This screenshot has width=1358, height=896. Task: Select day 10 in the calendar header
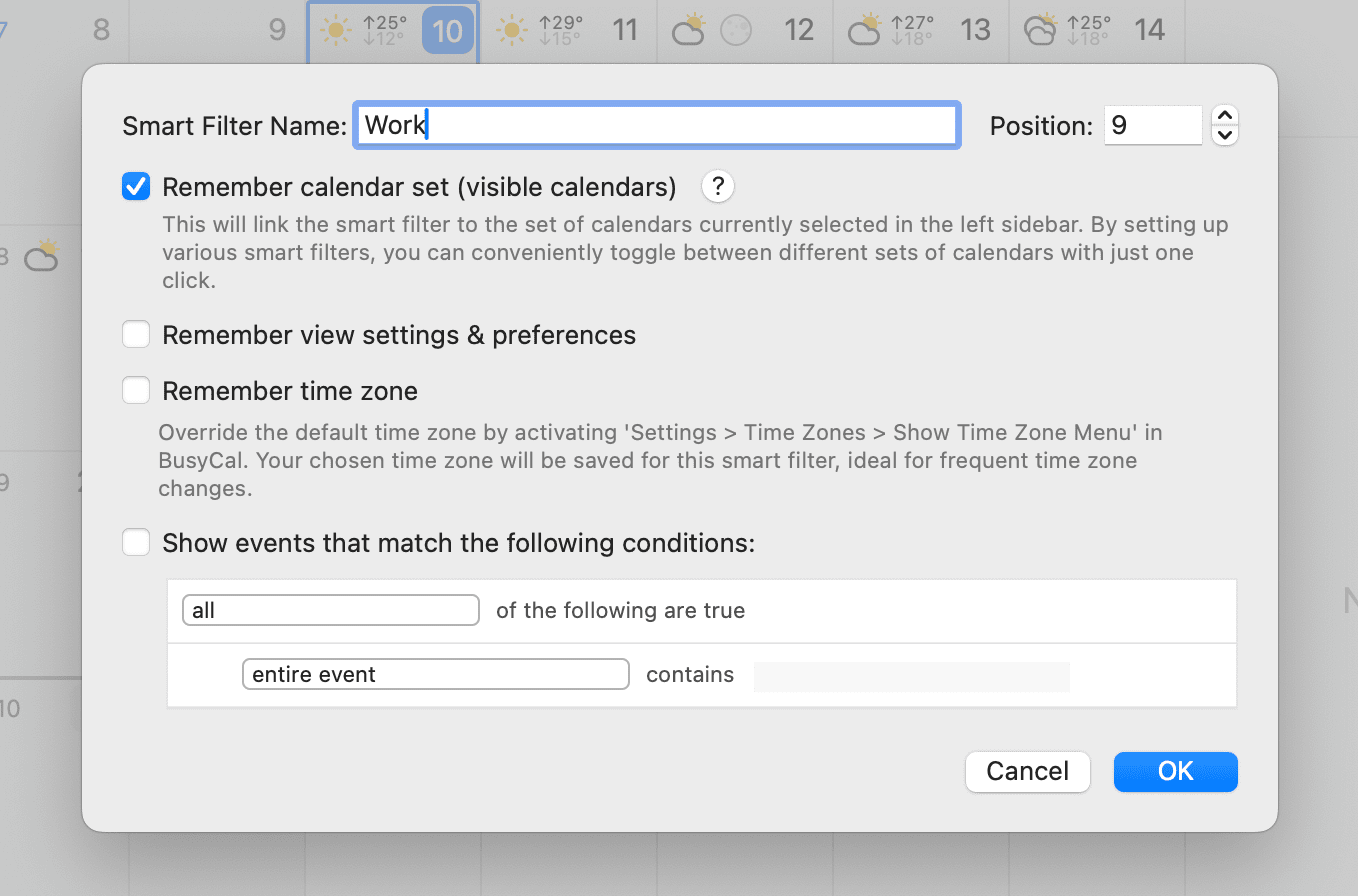pos(447,30)
